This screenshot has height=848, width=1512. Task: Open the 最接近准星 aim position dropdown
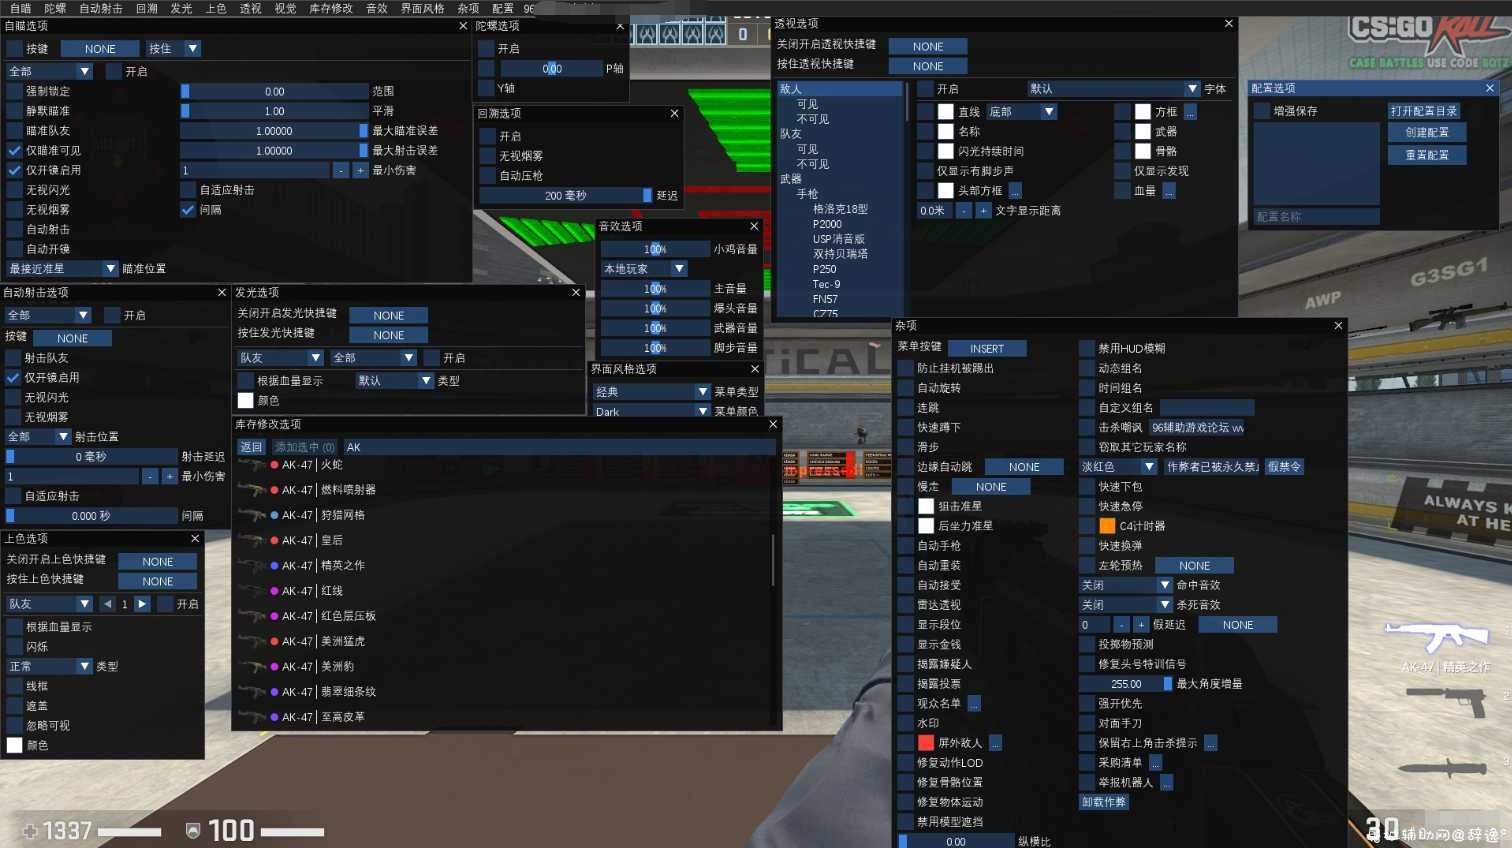62,269
